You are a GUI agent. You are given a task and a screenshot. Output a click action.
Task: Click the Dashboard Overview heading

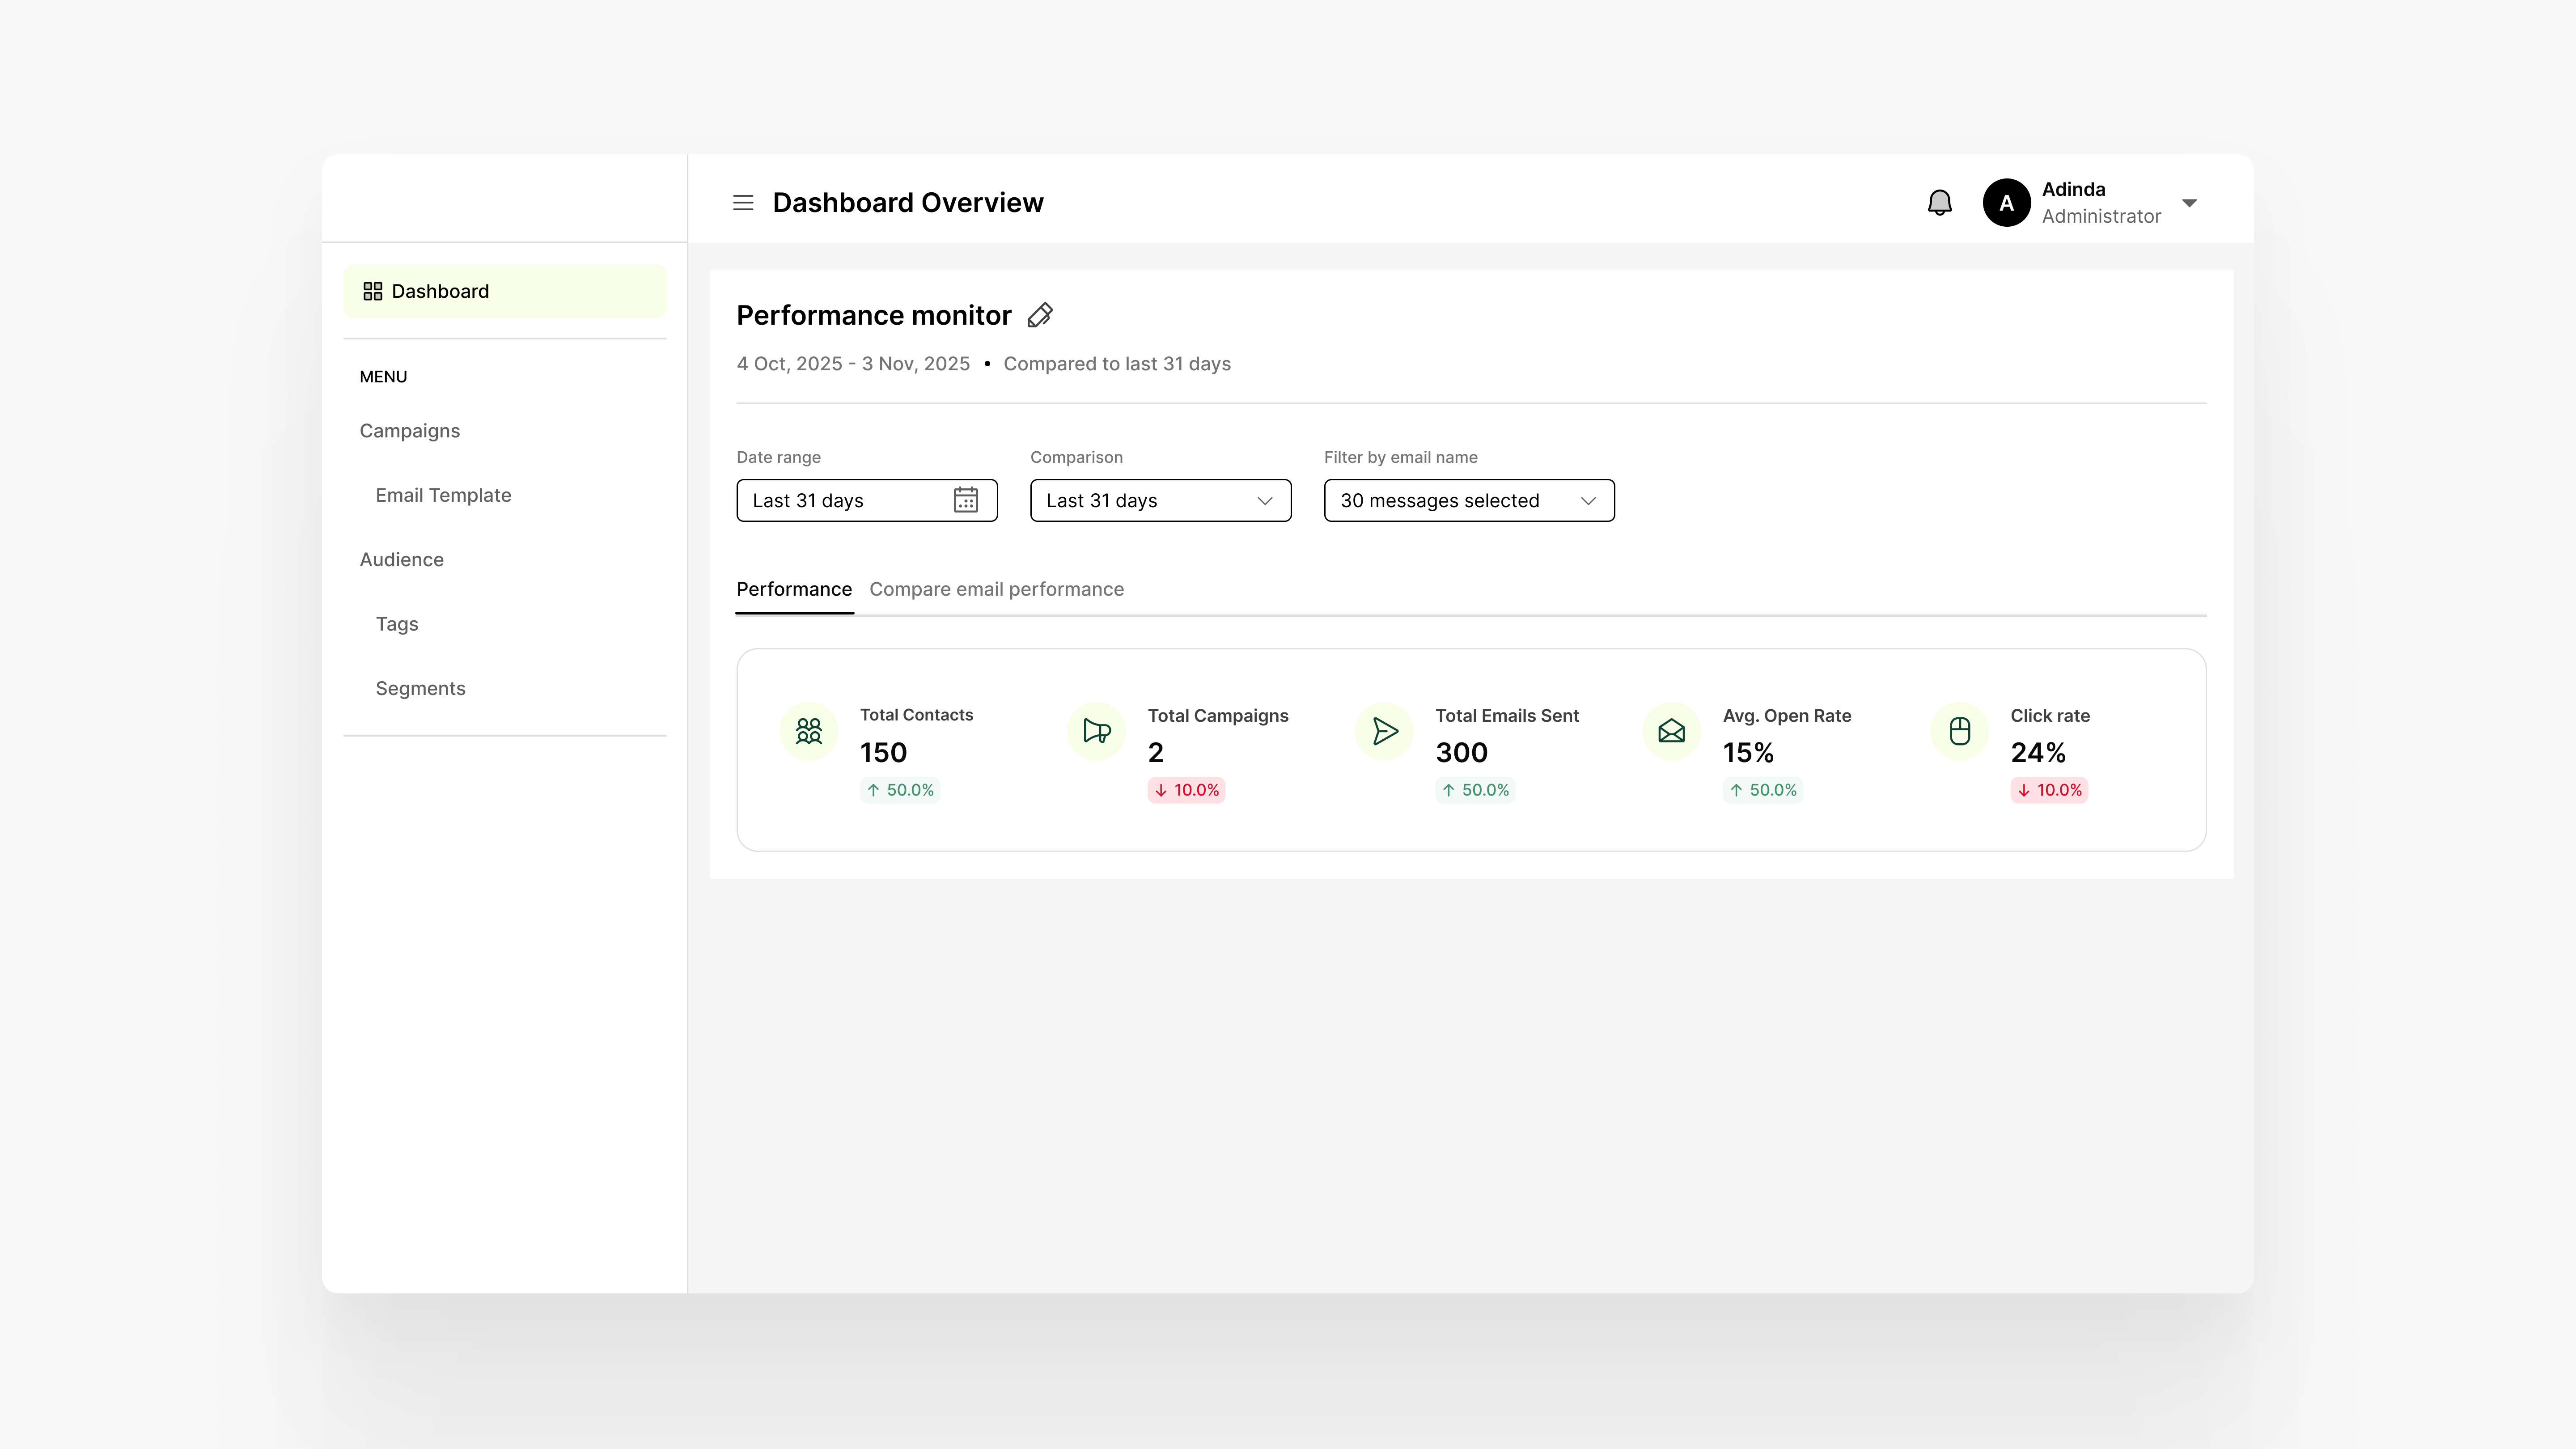coord(908,203)
